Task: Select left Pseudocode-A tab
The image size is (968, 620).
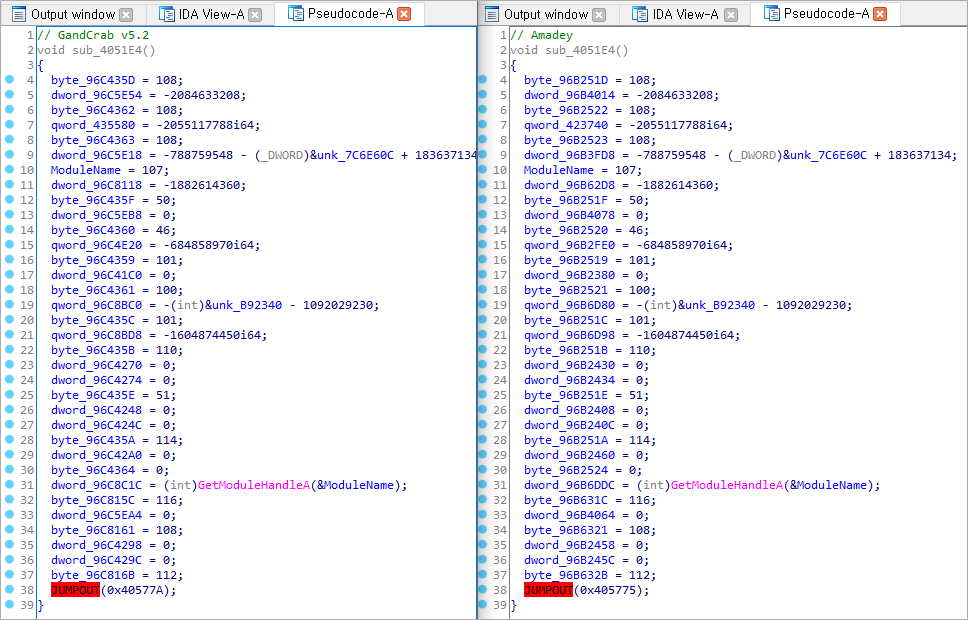Action: [x=350, y=14]
